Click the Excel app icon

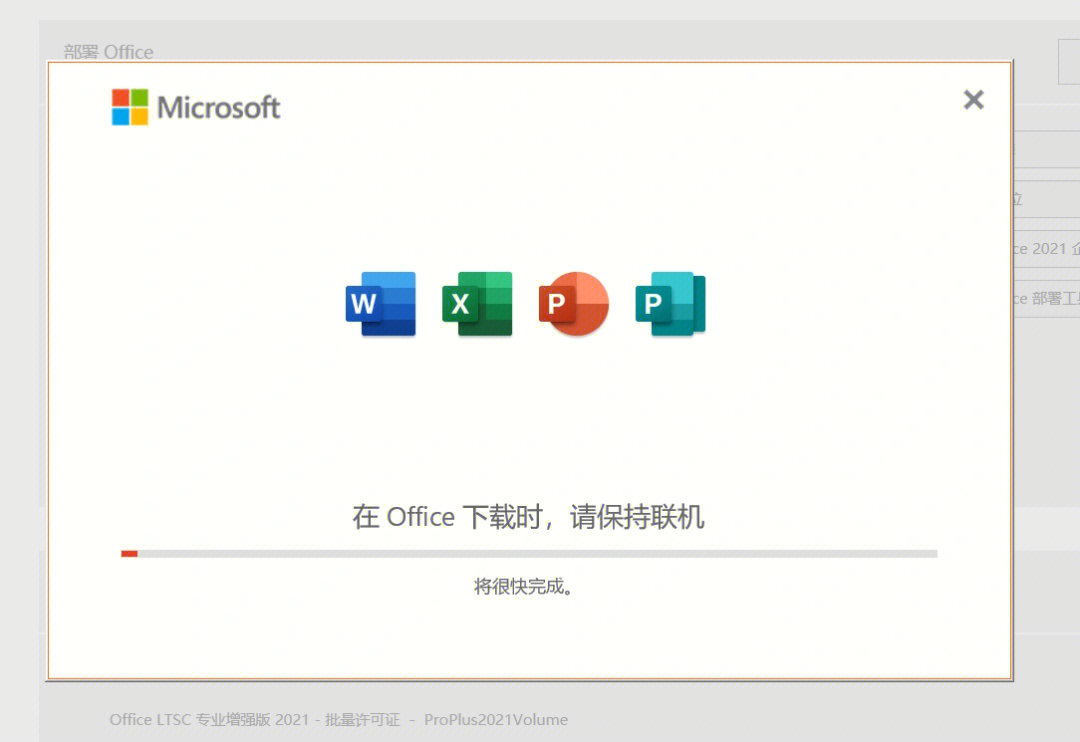tap(477, 304)
